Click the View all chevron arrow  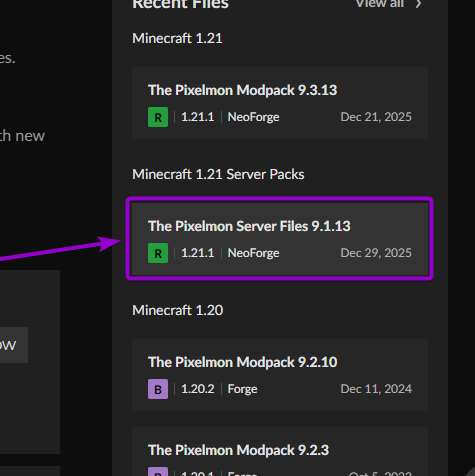(x=418, y=4)
